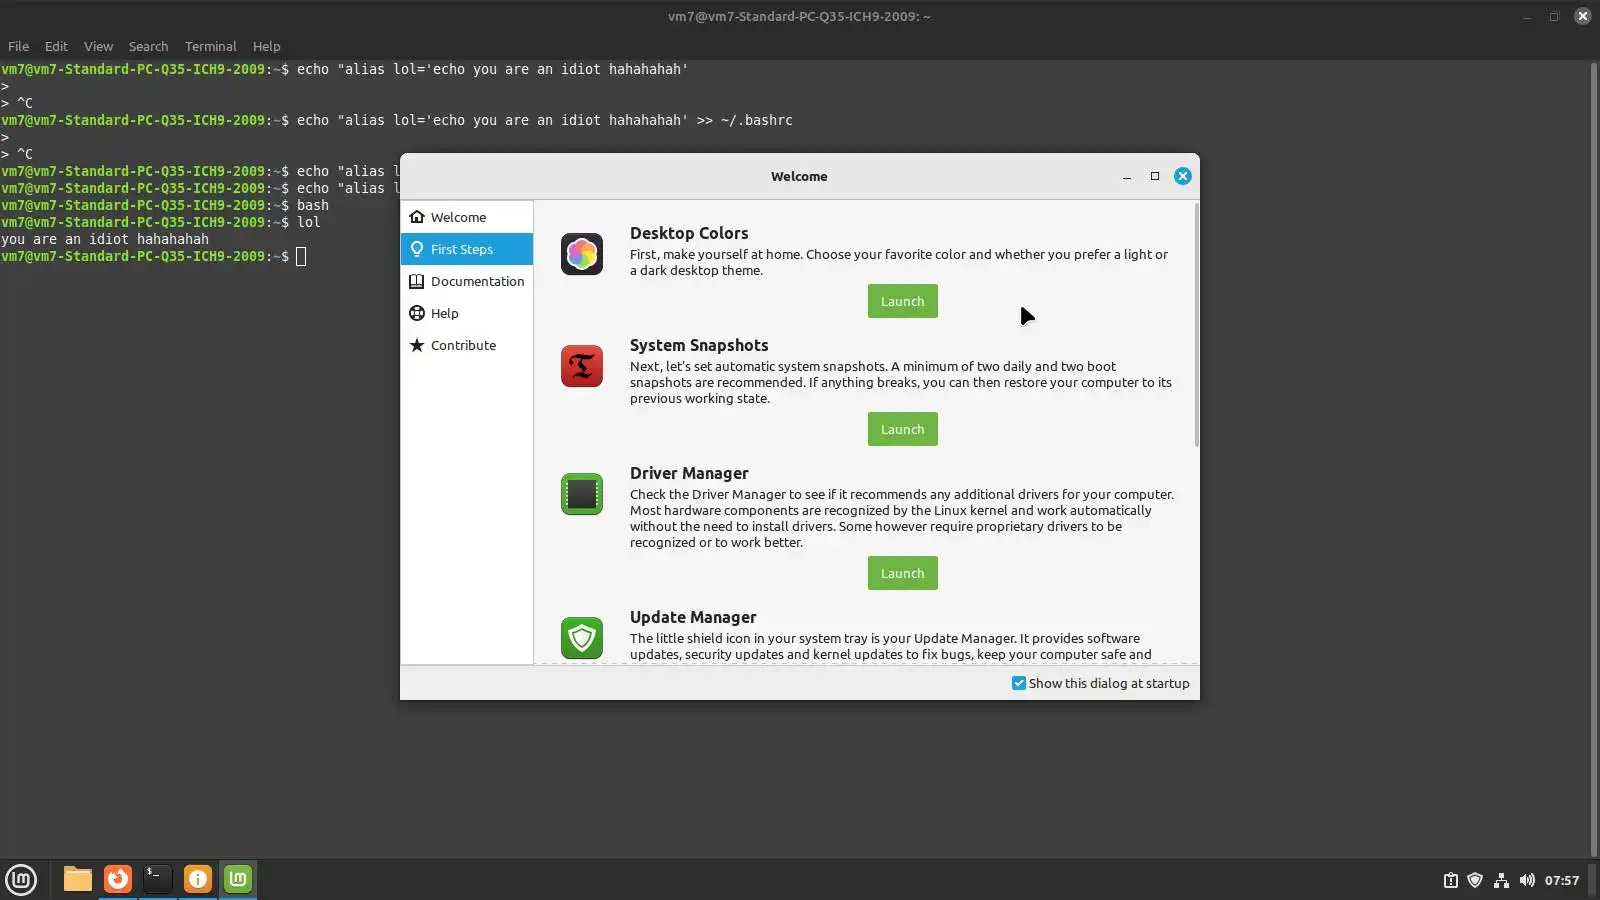Minimize the Welcome dialog

click(x=1127, y=176)
